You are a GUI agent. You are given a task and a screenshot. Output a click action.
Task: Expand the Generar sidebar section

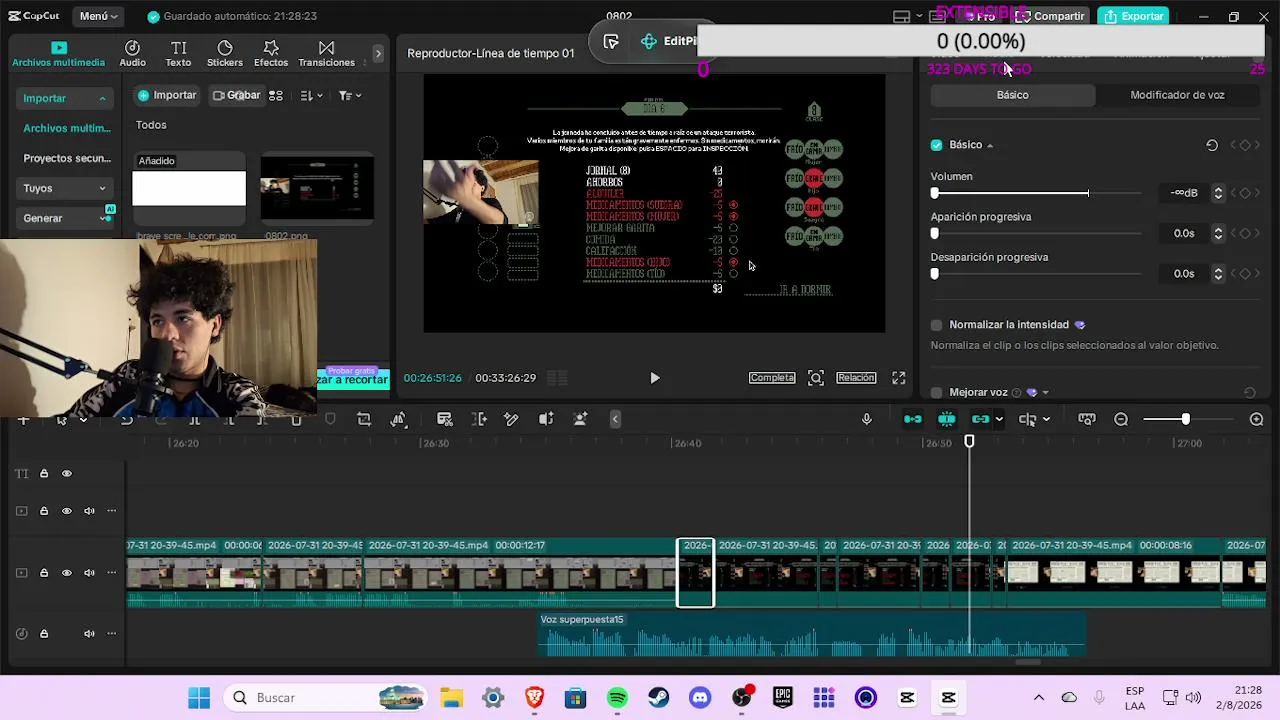pos(66,218)
